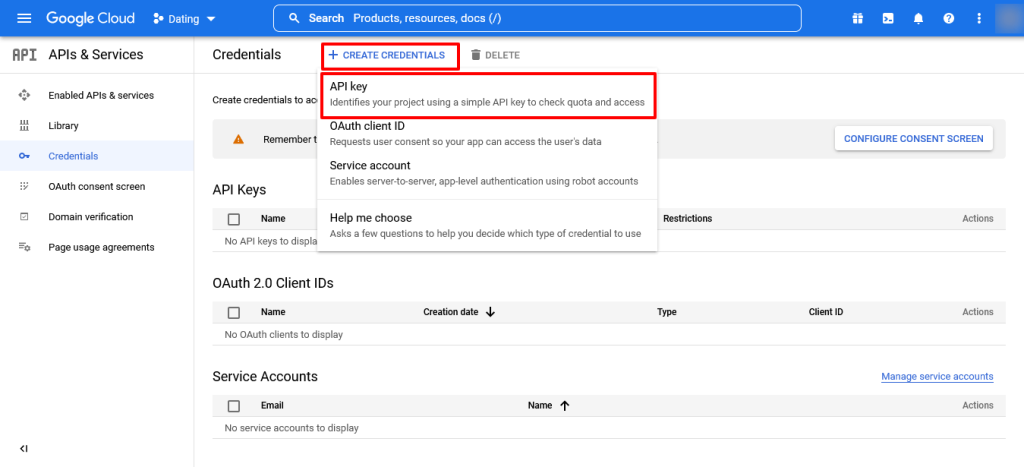Image resolution: width=1024 pixels, height=467 pixels.
Task: Tick the Service Accounts select-all checkbox
Action: point(234,406)
